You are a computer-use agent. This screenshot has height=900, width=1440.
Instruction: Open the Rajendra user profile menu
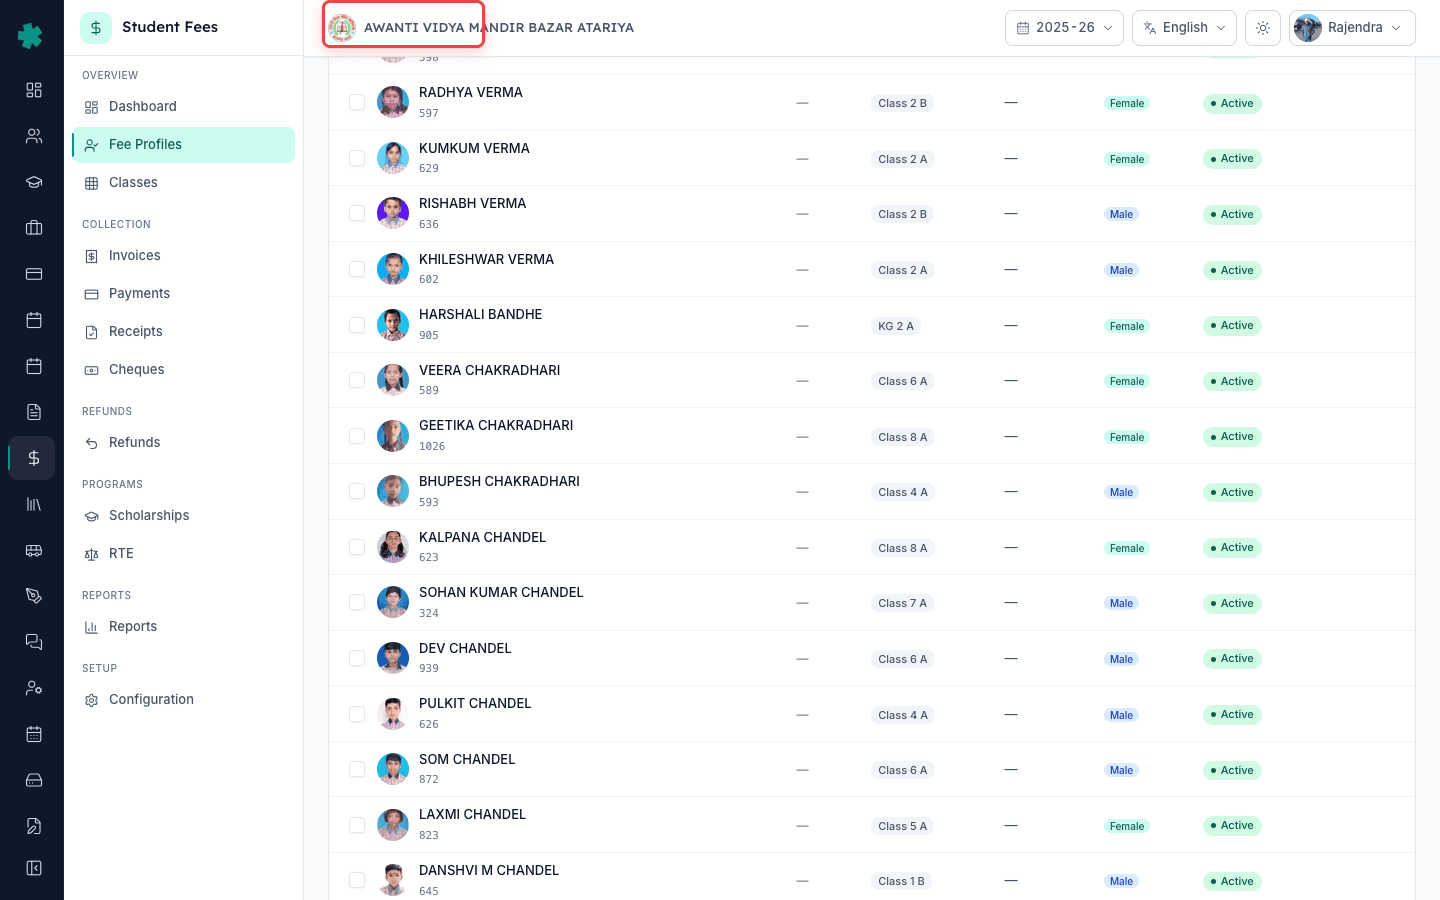(1352, 28)
